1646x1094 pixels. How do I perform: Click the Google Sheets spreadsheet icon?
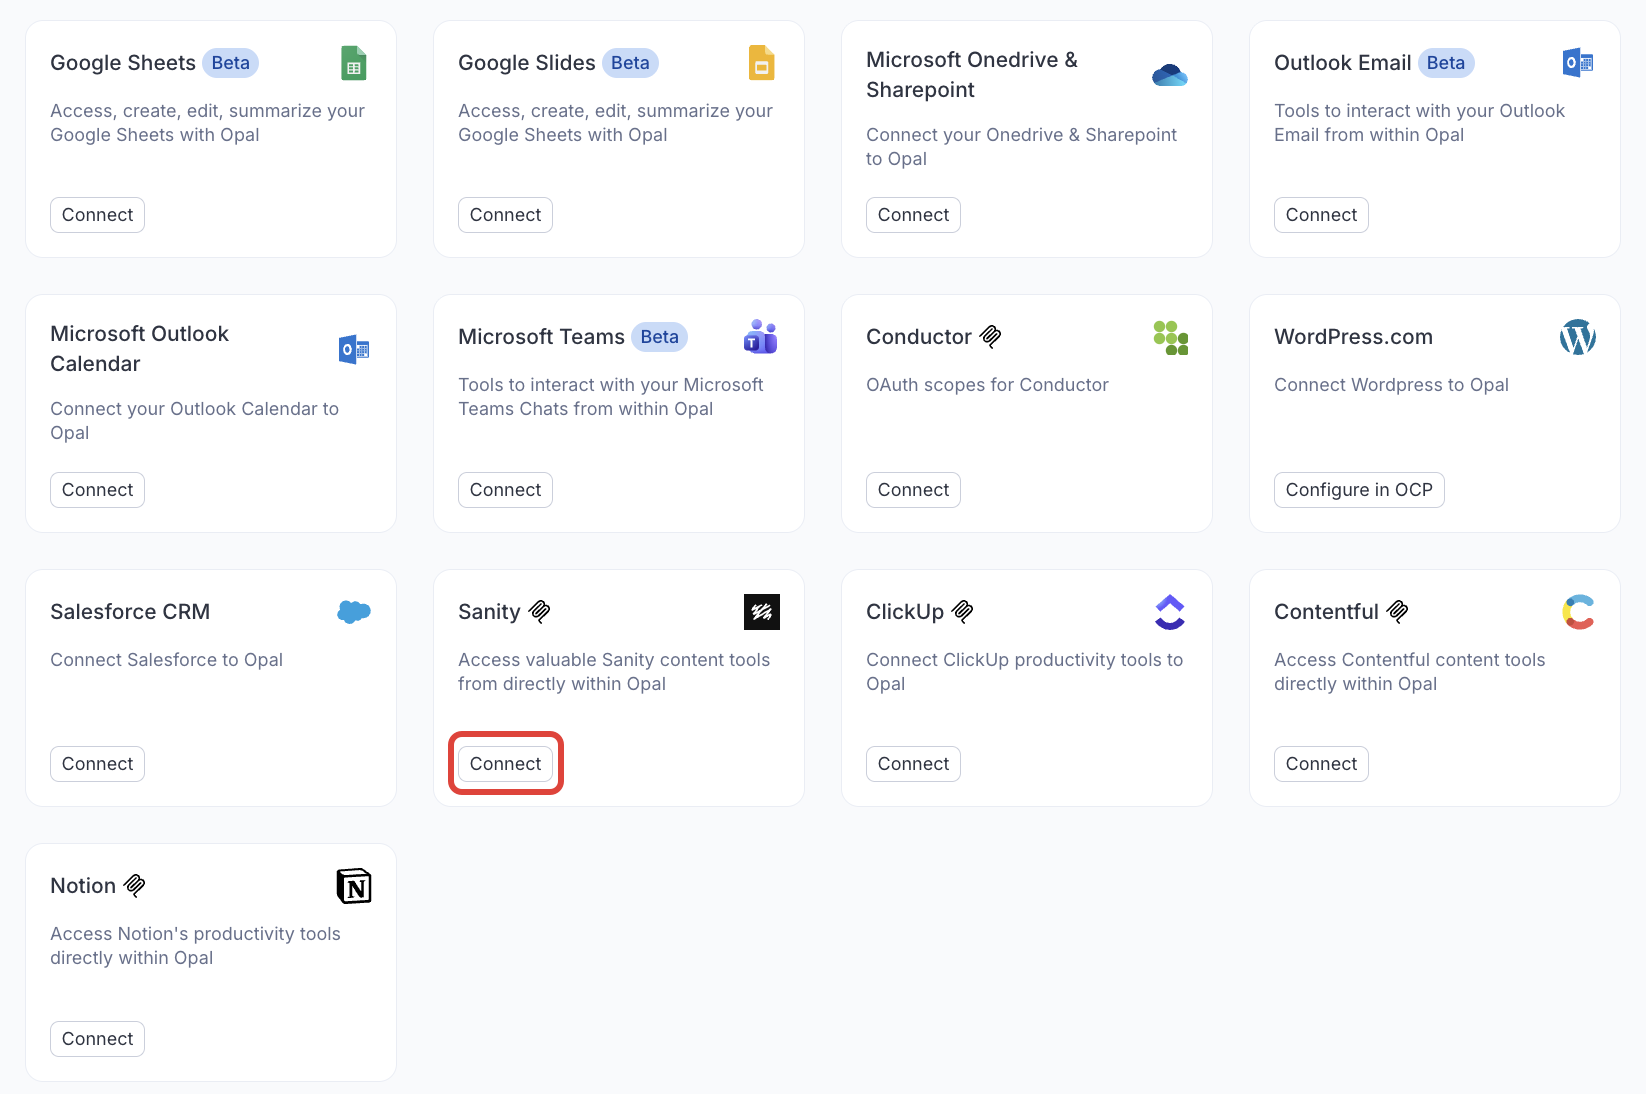coord(353,63)
